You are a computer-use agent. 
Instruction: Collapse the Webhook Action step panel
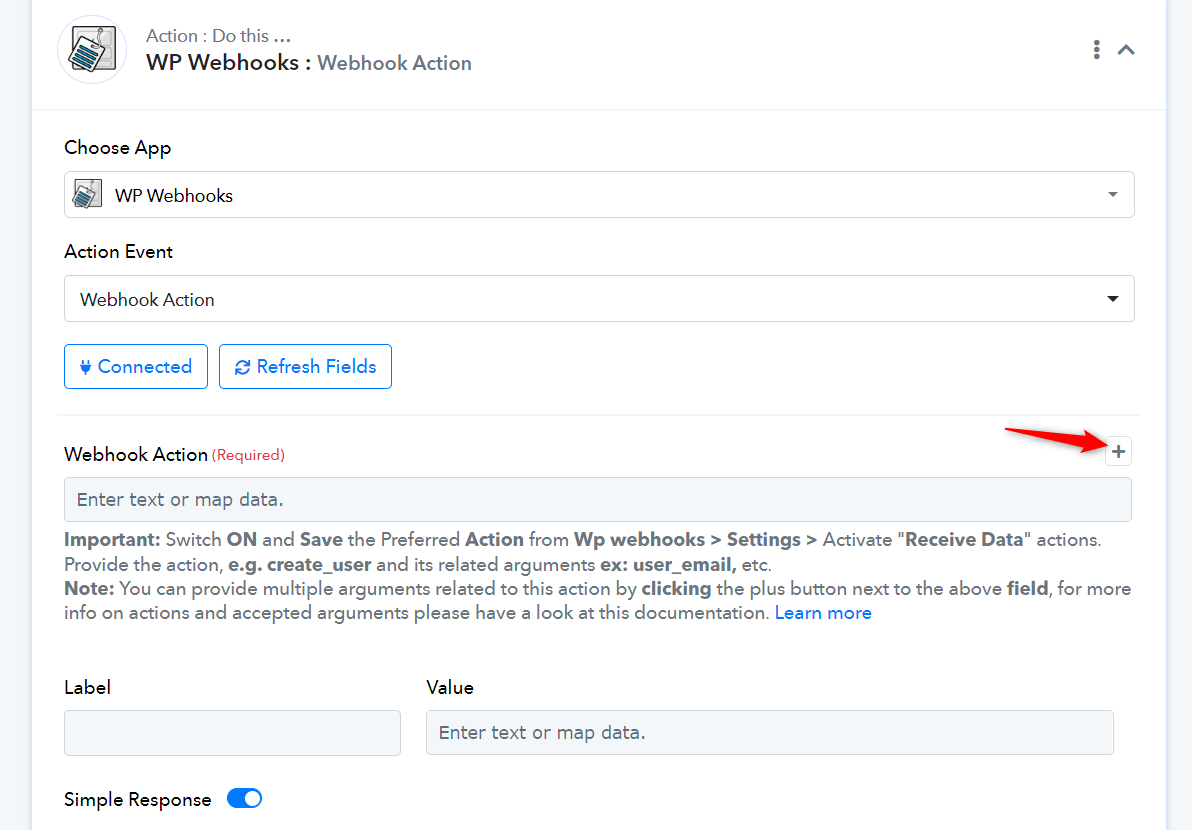click(x=1126, y=49)
